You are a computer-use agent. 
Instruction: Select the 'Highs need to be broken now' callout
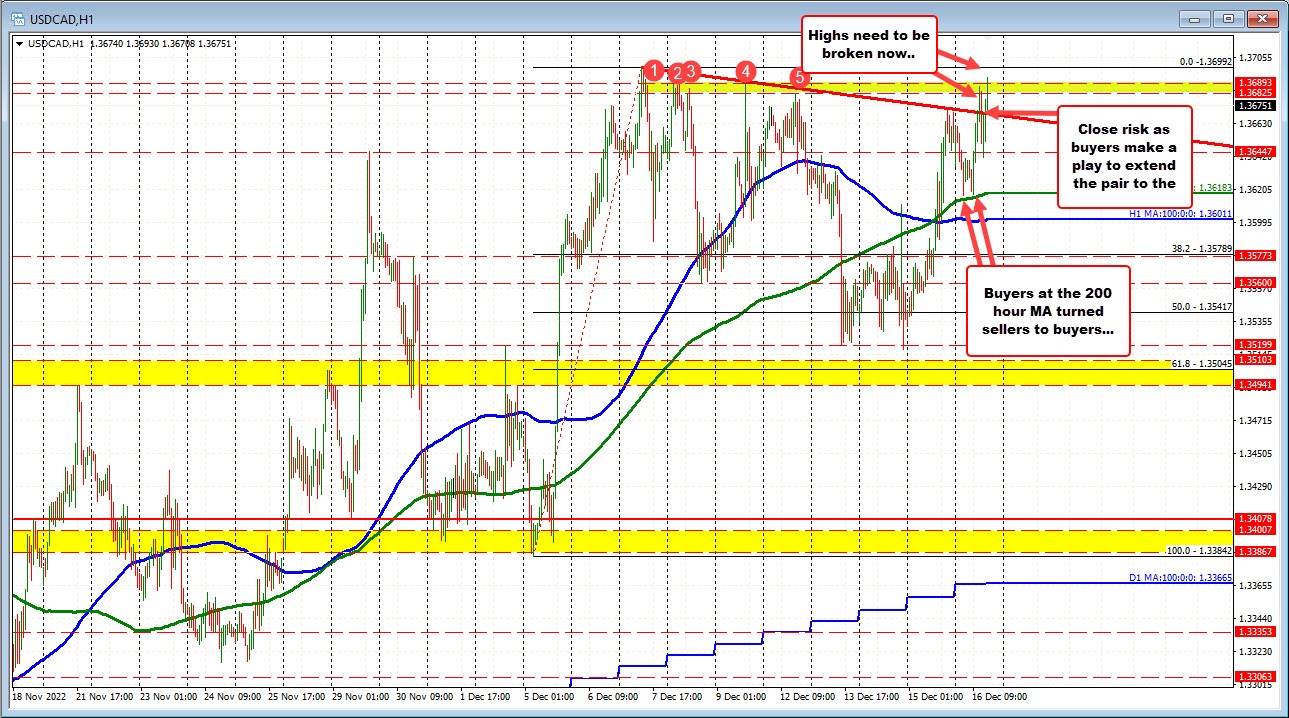point(869,42)
